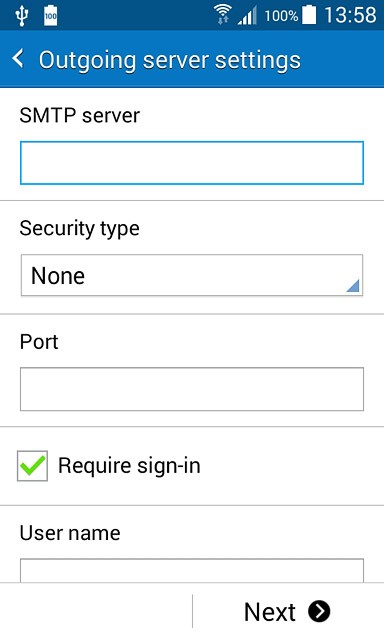The height and width of the screenshot is (640, 384).
Task: Tap the battery 100 notification icon
Action: pos(51,16)
